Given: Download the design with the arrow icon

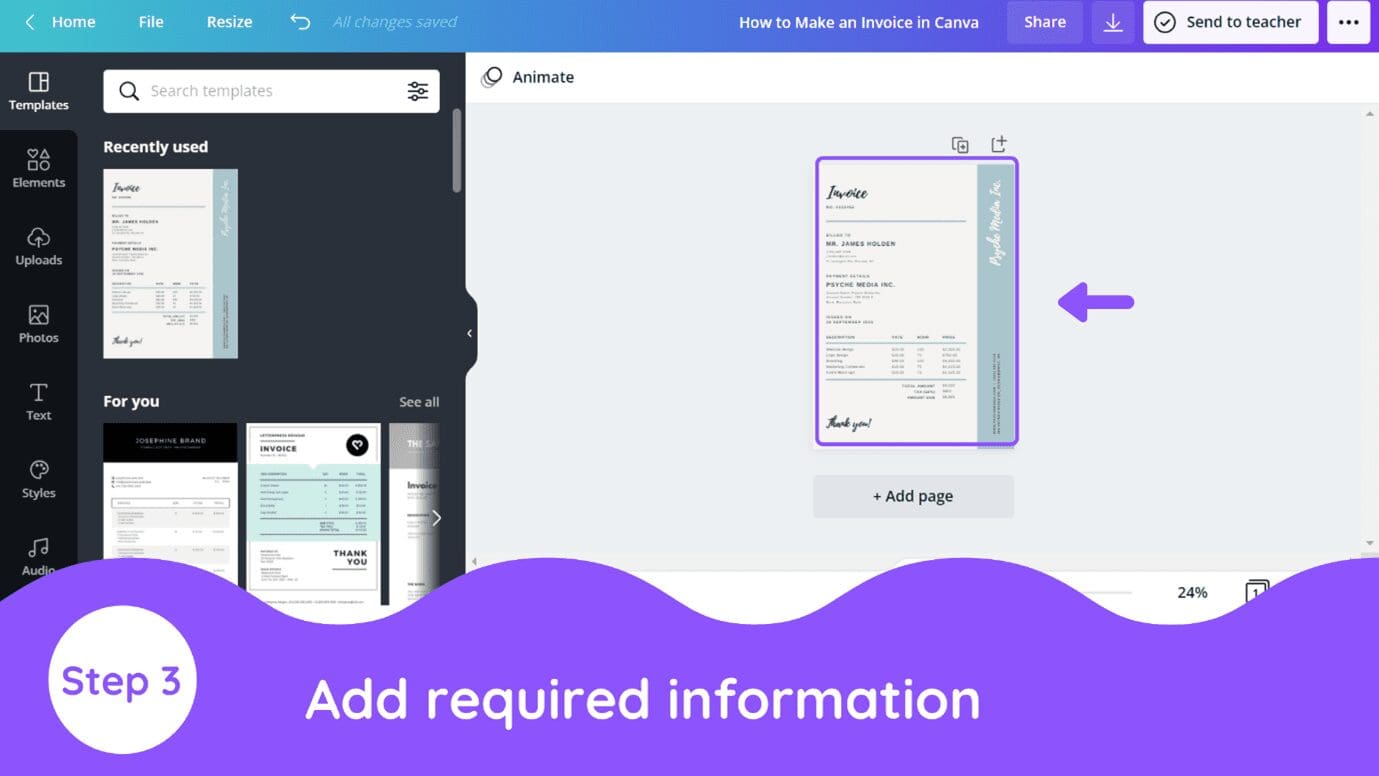Looking at the screenshot, I should (x=1113, y=22).
